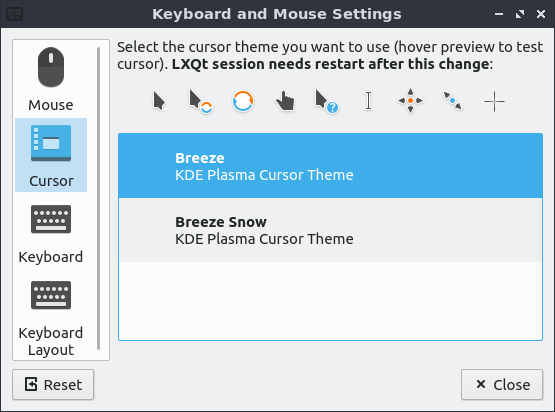The height and width of the screenshot is (412, 555).
Task: Click the Close button
Action: (502, 385)
